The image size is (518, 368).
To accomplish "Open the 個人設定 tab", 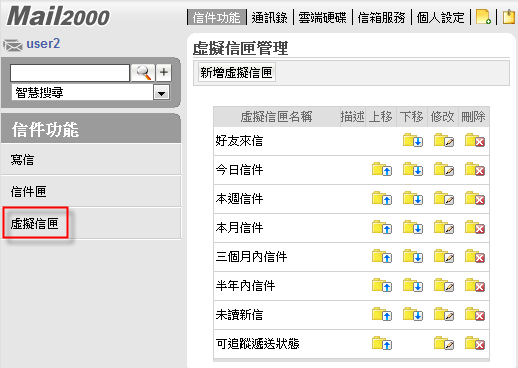I will tap(440, 17).
